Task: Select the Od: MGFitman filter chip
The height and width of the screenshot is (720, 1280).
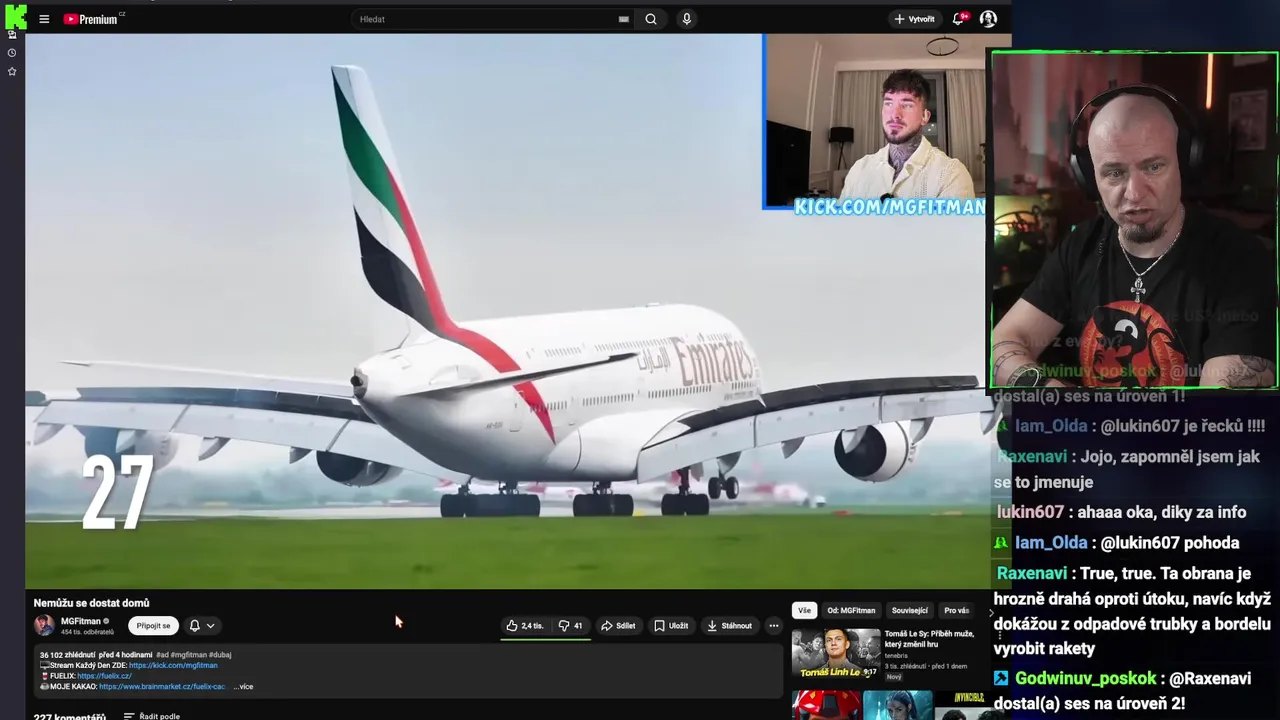Action: pos(851,610)
